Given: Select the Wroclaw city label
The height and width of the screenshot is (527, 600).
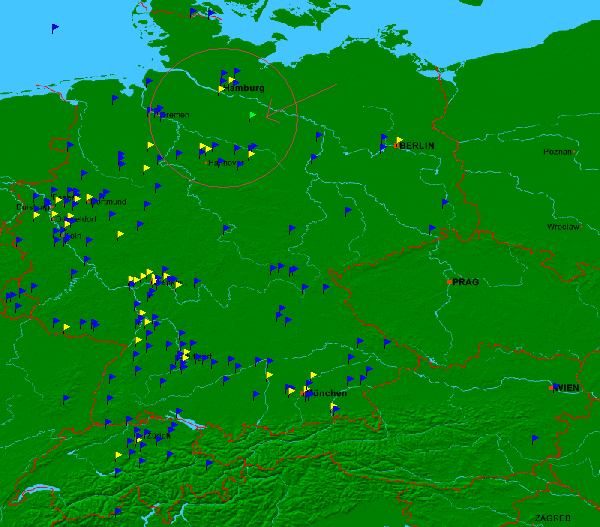Looking at the screenshot, I should pyautogui.click(x=562, y=227).
